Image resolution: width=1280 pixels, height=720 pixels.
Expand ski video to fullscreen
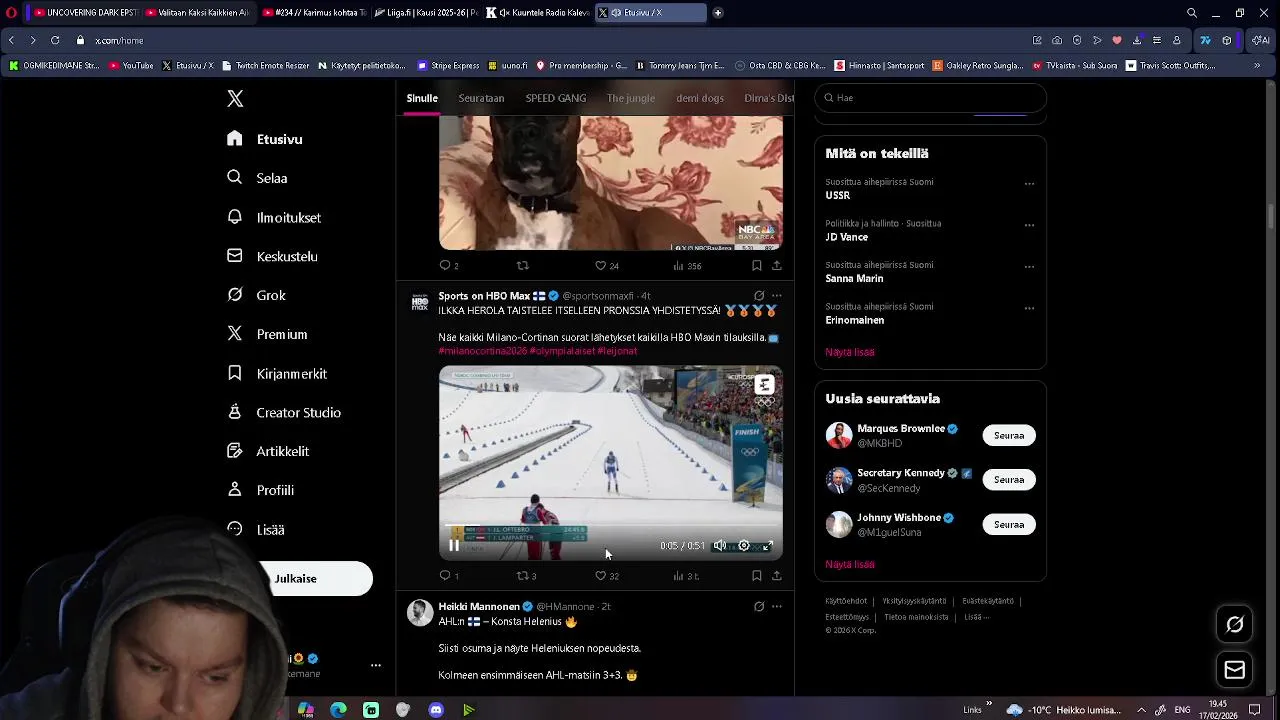point(768,546)
